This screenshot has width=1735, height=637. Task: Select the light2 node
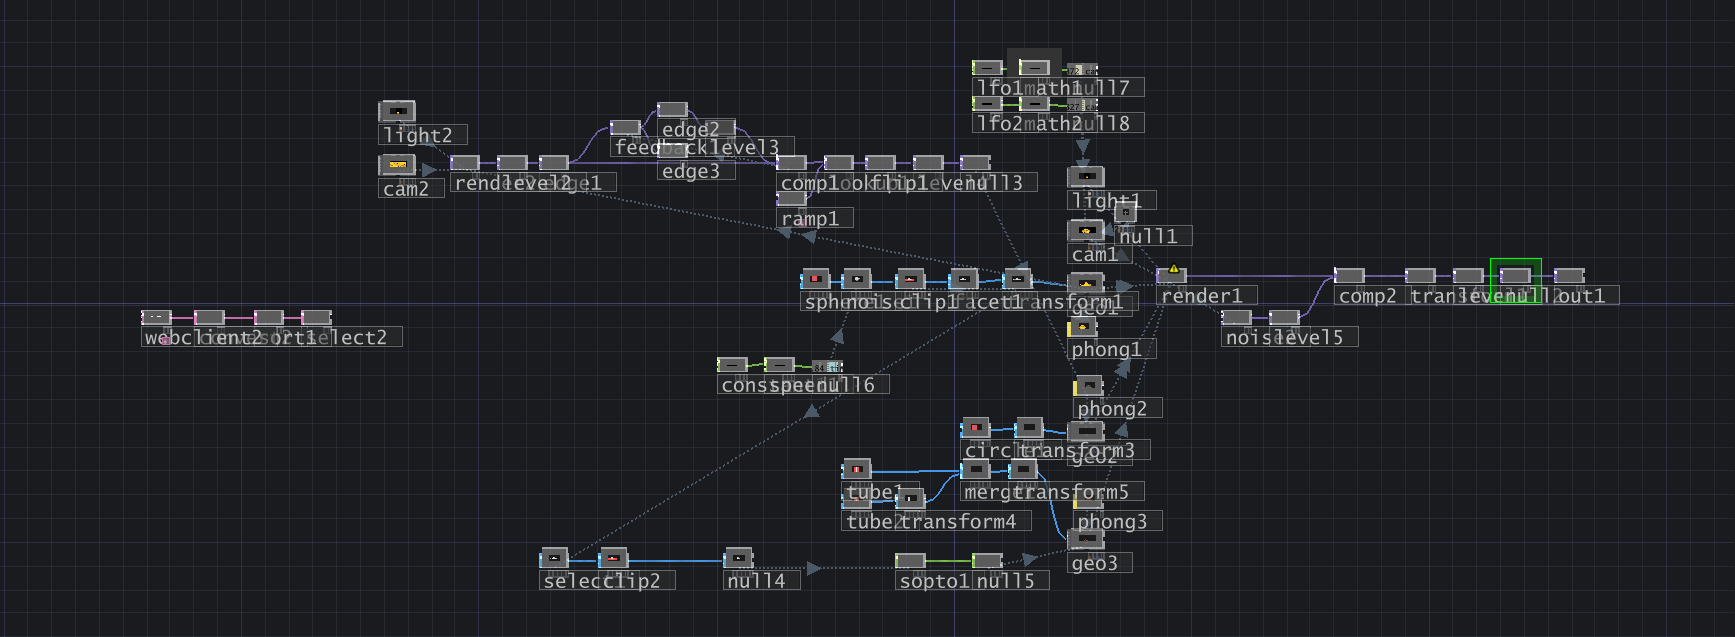(397, 111)
